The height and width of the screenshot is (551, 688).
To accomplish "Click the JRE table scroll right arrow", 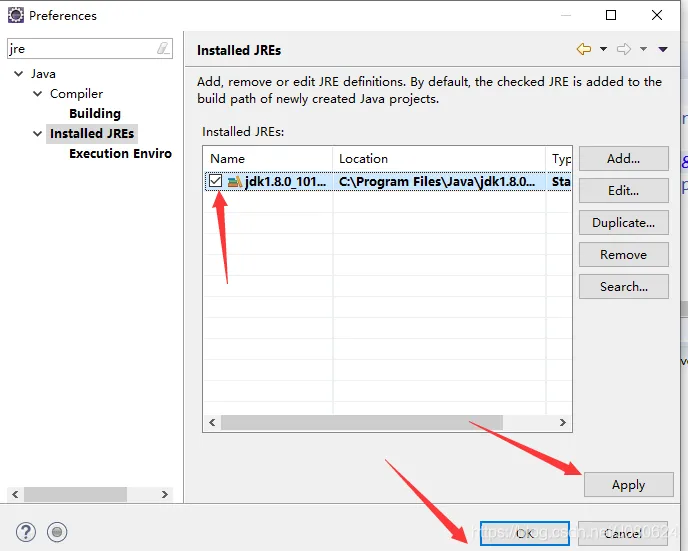I will [x=563, y=422].
